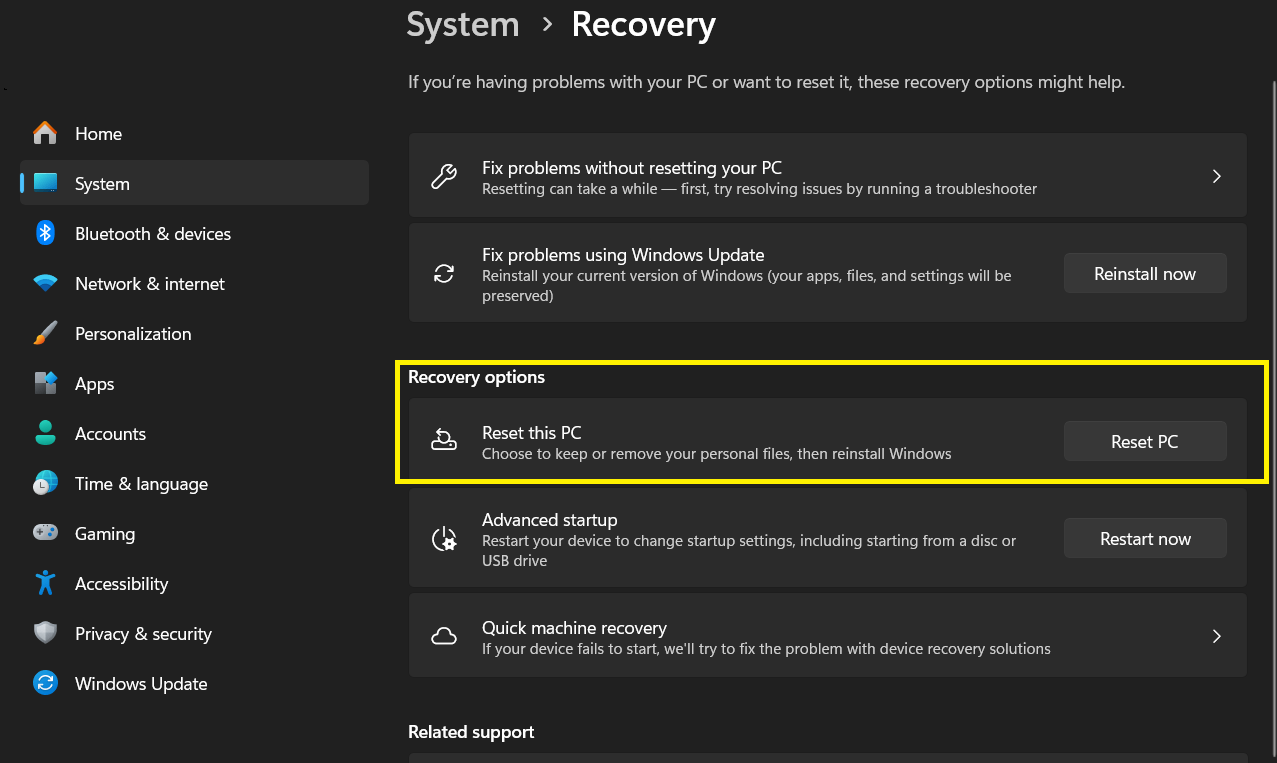Click the System monitor icon in sidebar

click(45, 183)
